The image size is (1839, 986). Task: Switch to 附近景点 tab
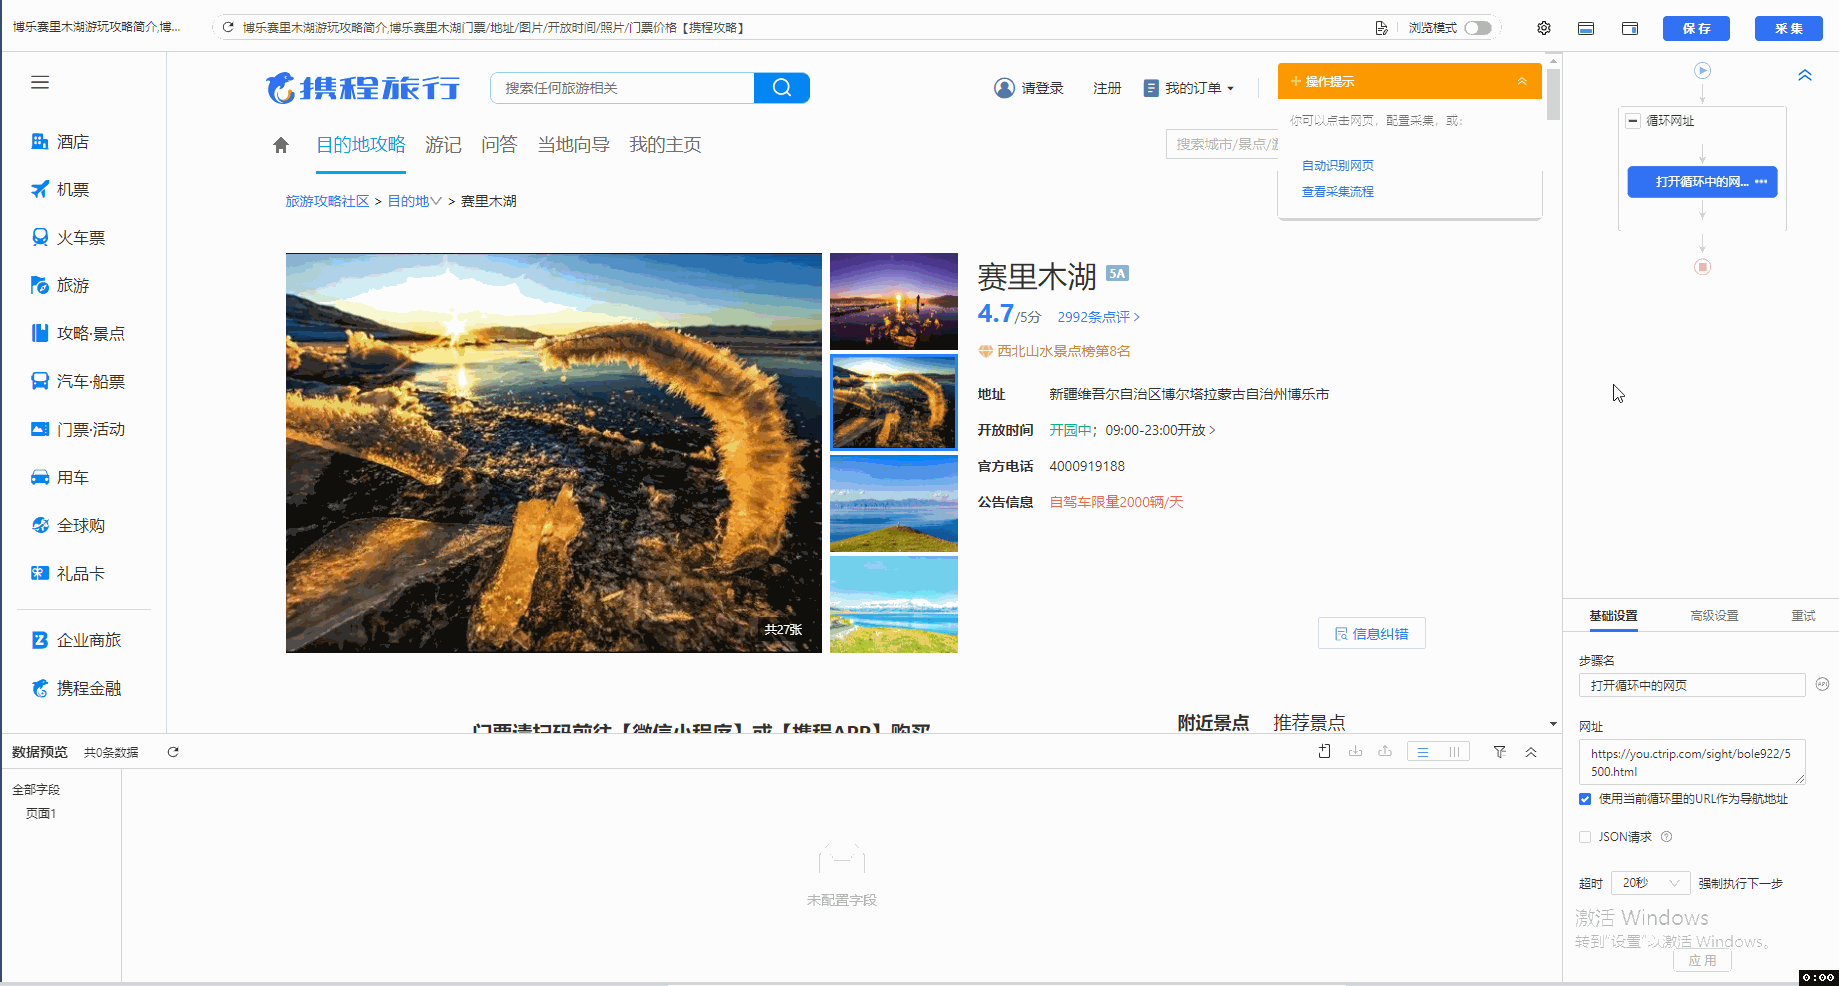[1213, 722]
